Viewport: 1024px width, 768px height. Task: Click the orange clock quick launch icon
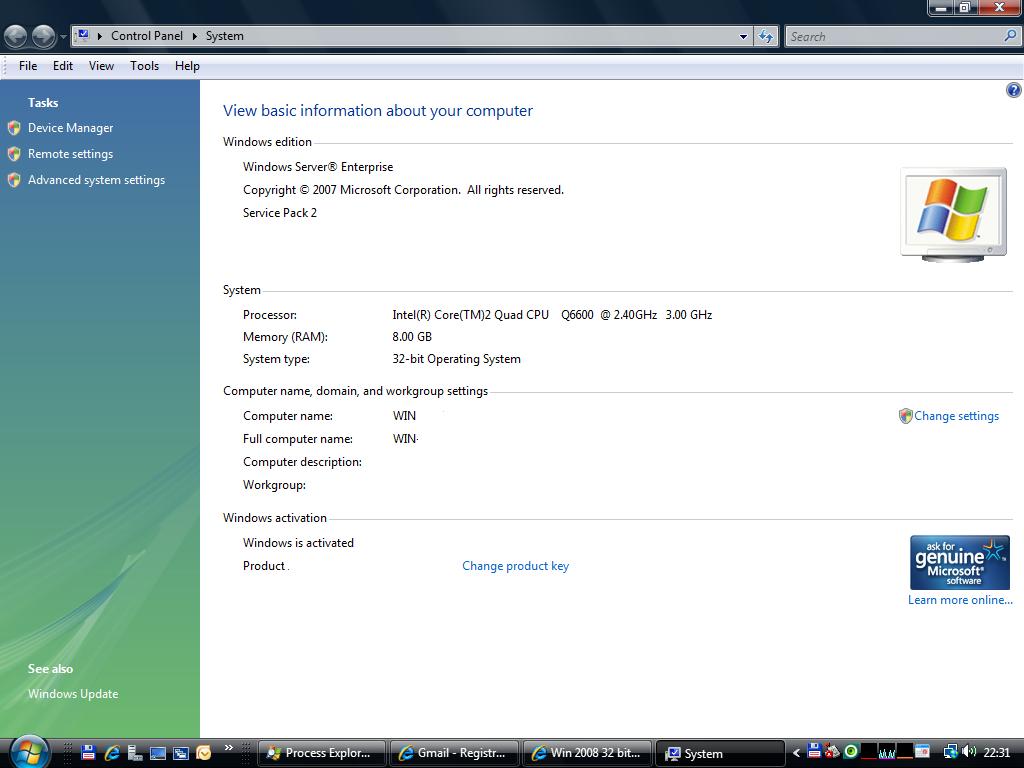tap(204, 753)
